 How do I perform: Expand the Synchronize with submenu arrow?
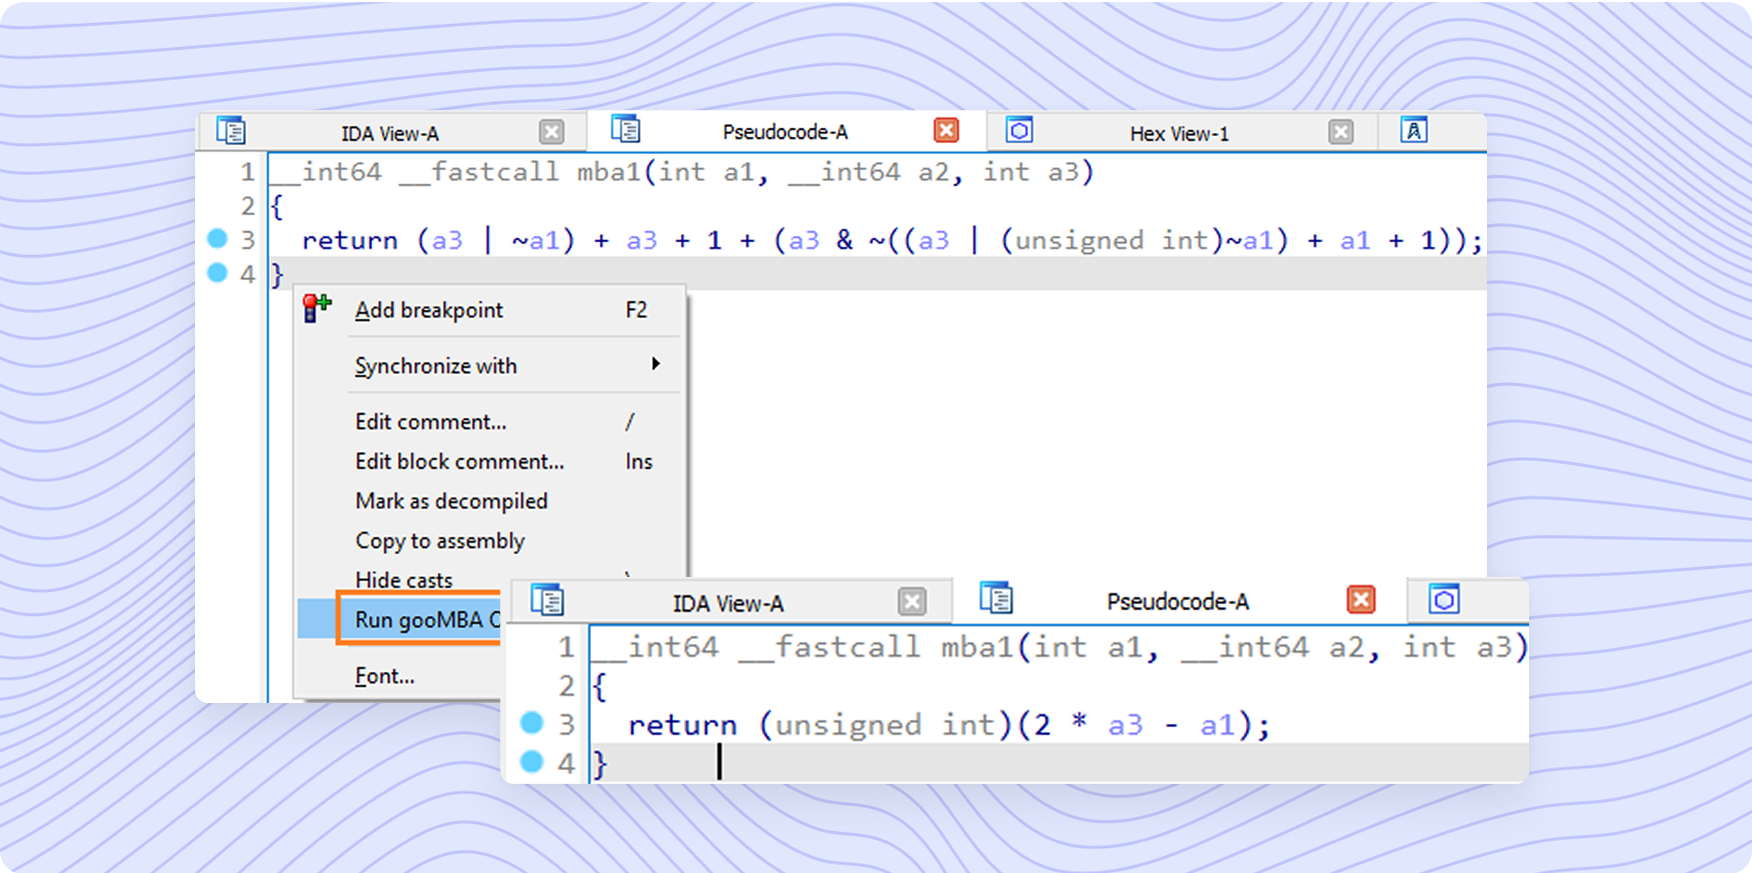(656, 364)
